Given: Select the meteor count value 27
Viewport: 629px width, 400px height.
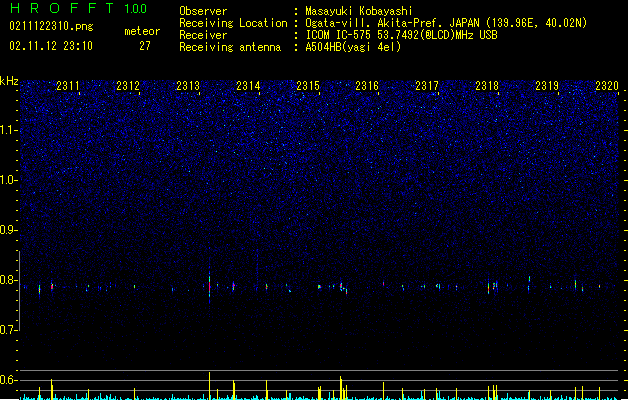Looking at the screenshot, I should pos(145,46).
